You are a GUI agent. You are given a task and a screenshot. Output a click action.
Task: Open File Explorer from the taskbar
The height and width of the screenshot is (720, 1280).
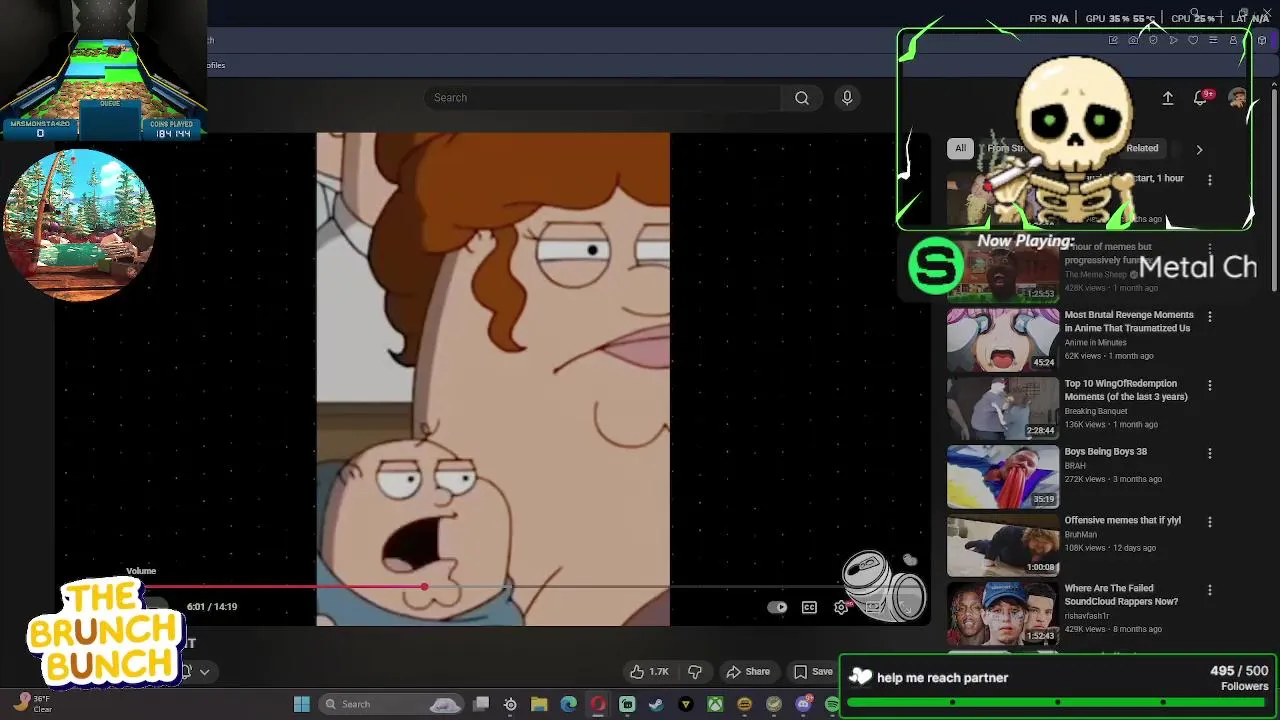pos(540,704)
